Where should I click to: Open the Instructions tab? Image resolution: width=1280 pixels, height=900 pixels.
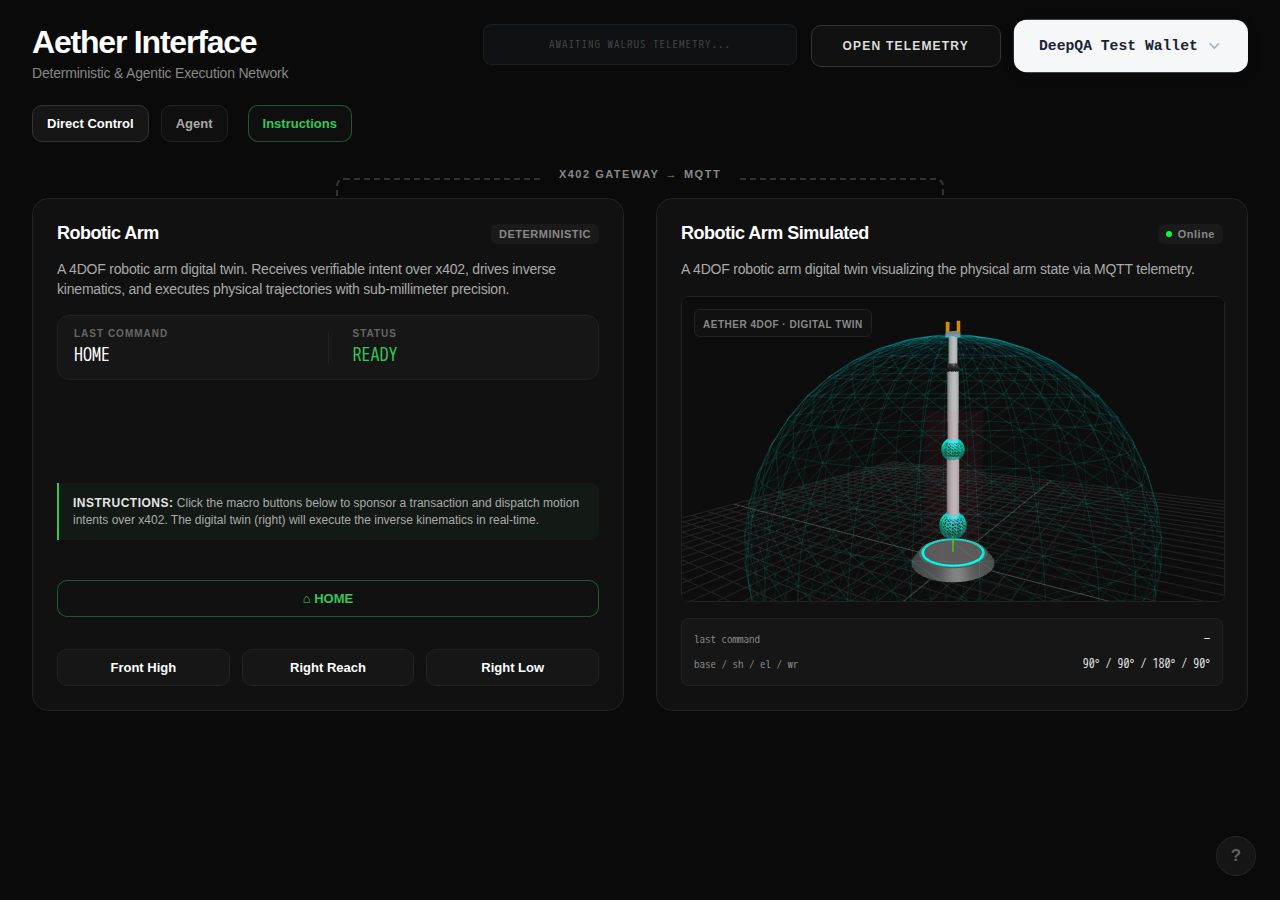[x=300, y=124]
